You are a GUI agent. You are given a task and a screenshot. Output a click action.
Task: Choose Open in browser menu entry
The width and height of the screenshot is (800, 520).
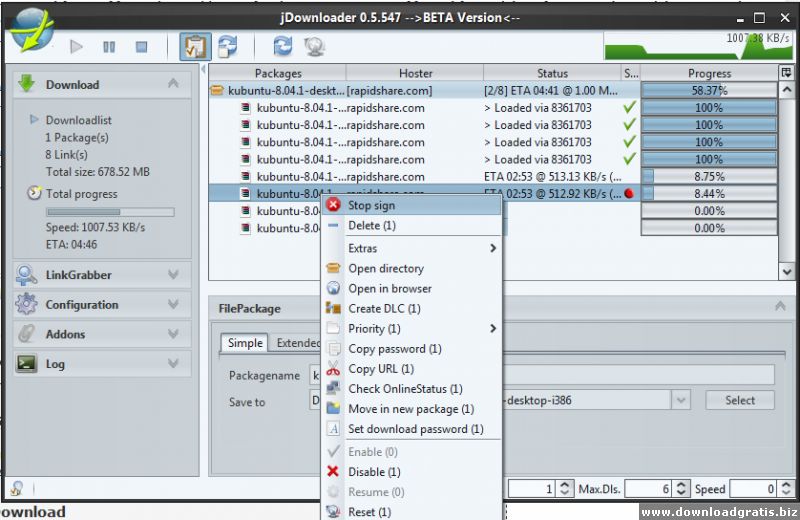pyautogui.click(x=411, y=288)
